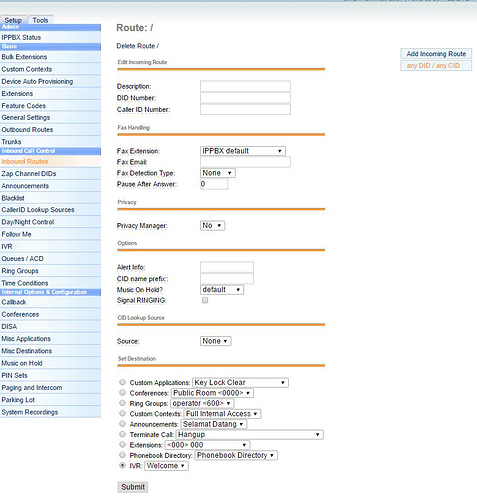
Task: Open the Fax Extension dropdown
Action: tap(243, 151)
